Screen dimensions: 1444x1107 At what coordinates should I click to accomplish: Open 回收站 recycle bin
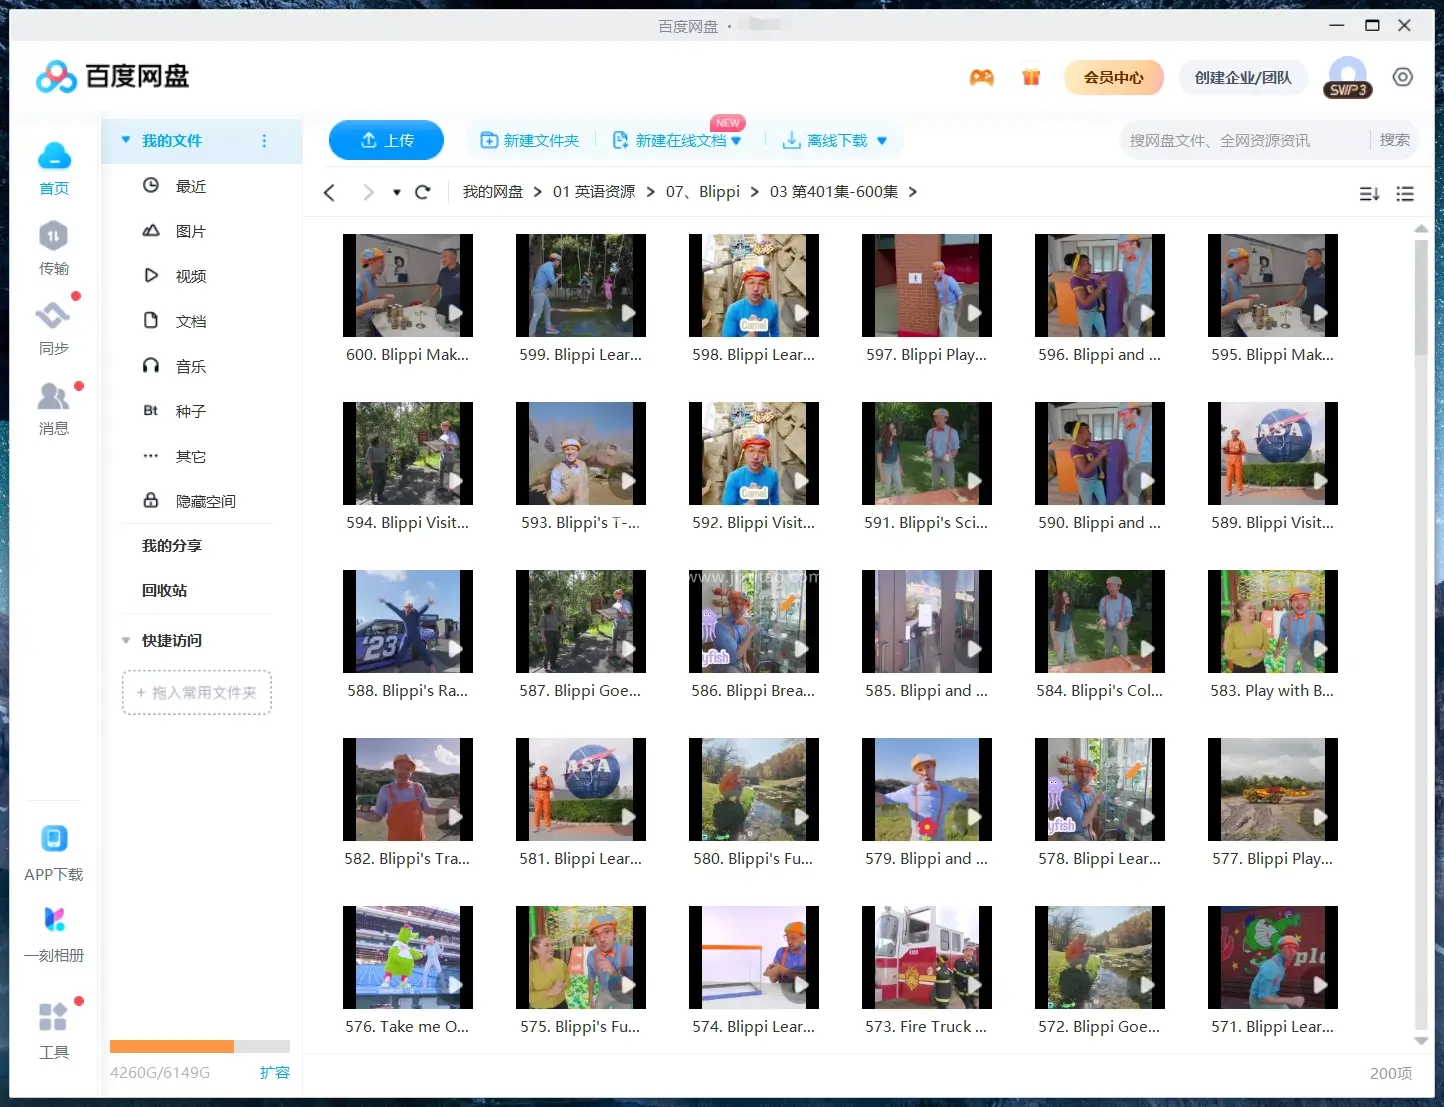pos(164,590)
